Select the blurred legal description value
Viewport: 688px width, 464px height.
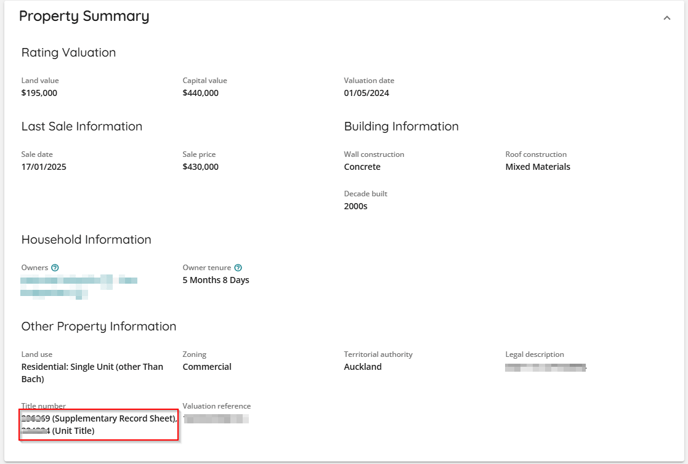pos(545,367)
